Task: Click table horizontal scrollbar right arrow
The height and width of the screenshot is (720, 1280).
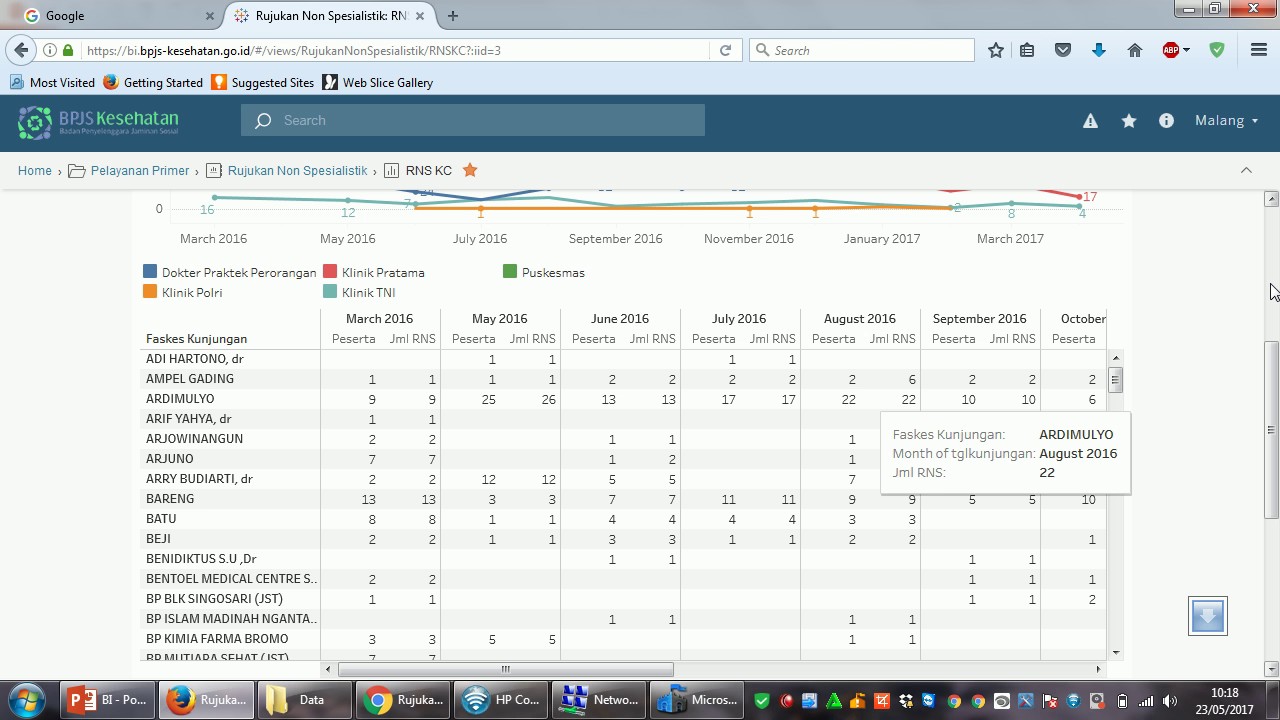Action: point(1099,669)
